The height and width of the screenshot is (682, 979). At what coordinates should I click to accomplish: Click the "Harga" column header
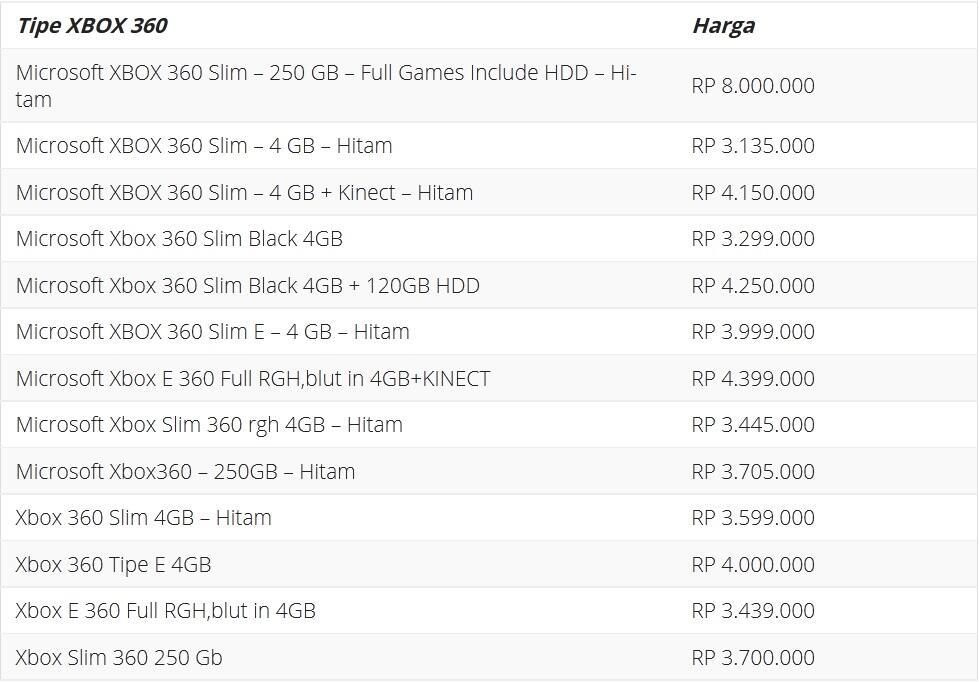pyautogui.click(x=723, y=26)
